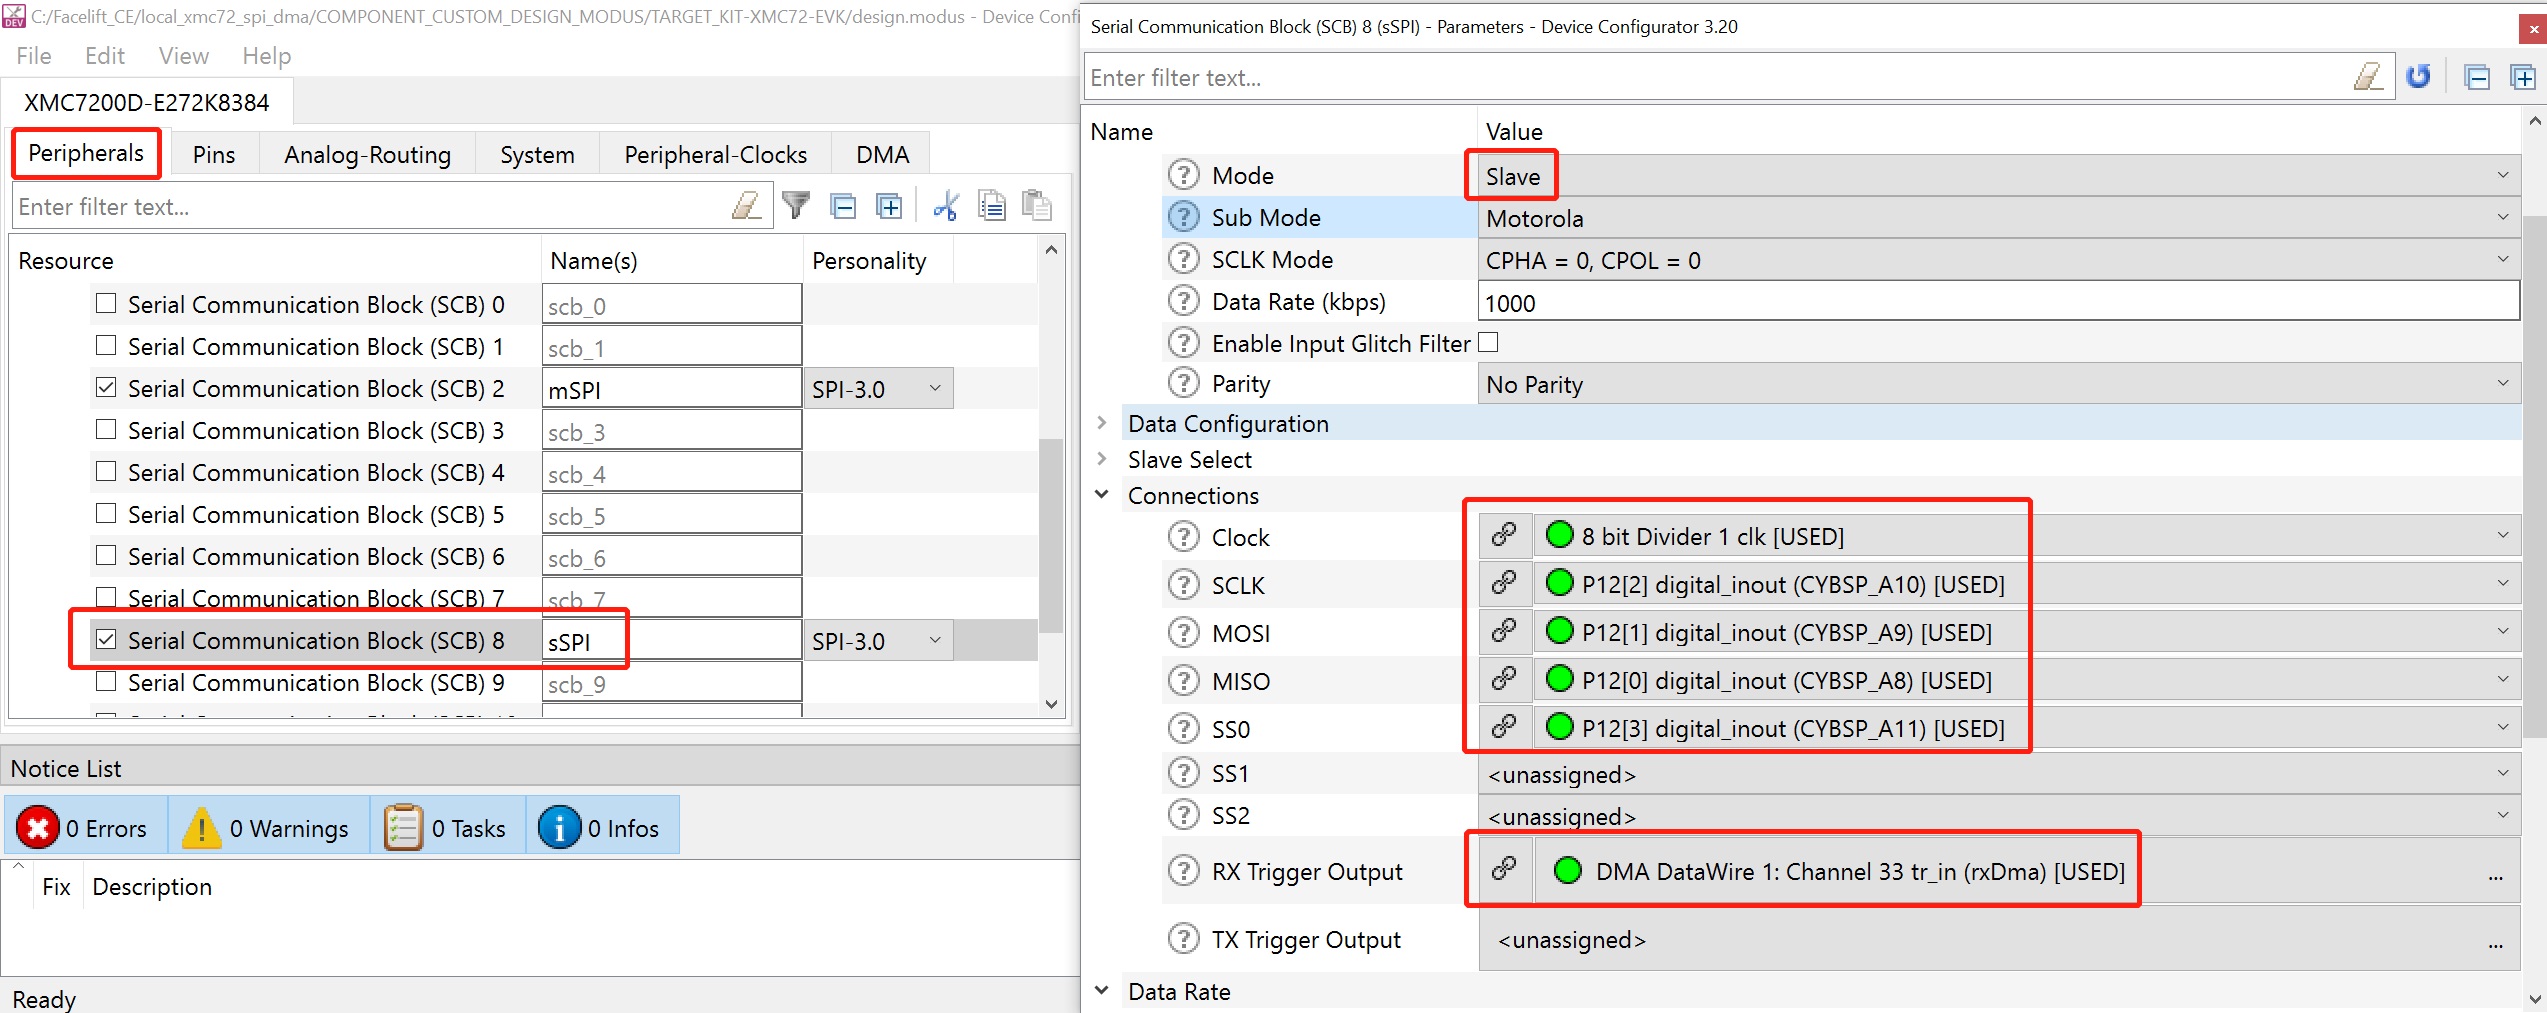Open the View menu

184,56
